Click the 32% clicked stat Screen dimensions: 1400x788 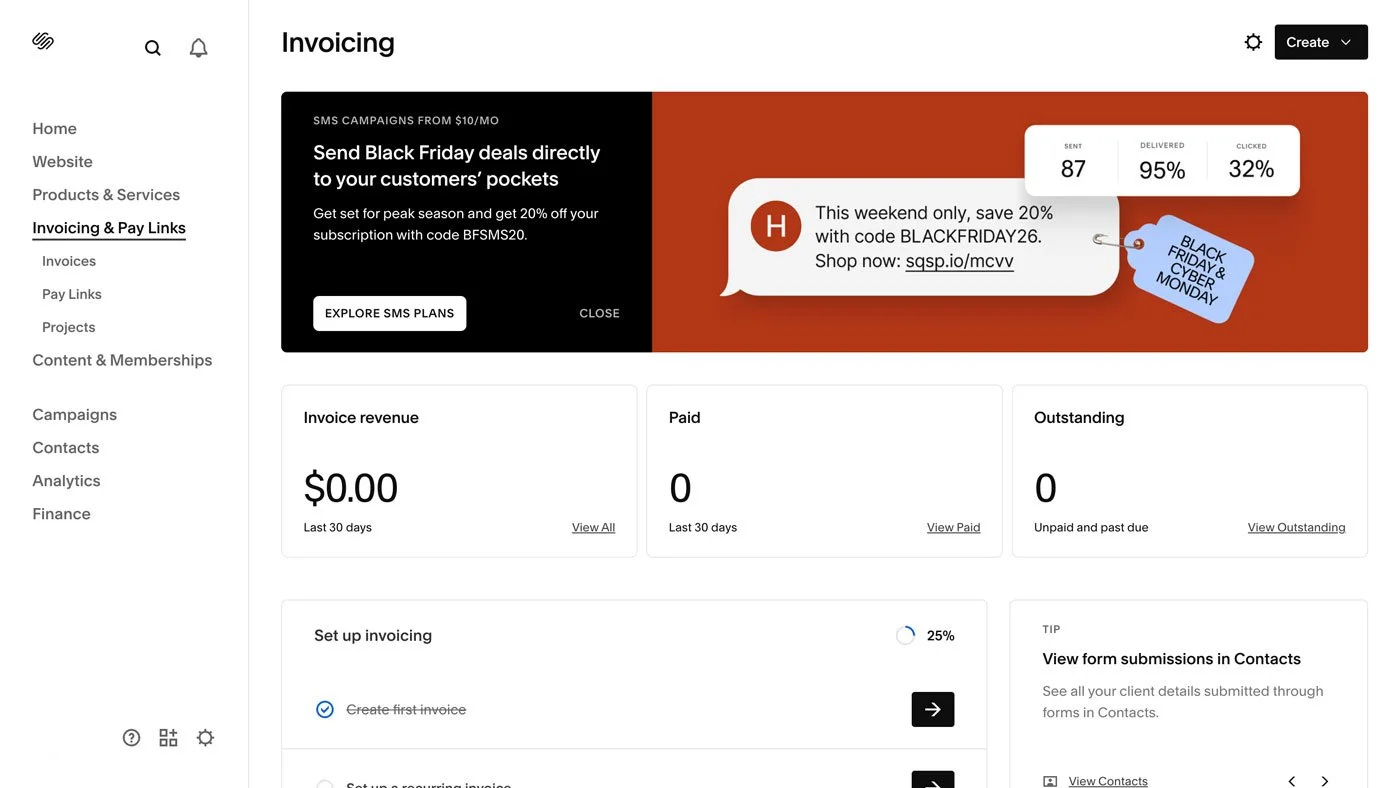1251,169
